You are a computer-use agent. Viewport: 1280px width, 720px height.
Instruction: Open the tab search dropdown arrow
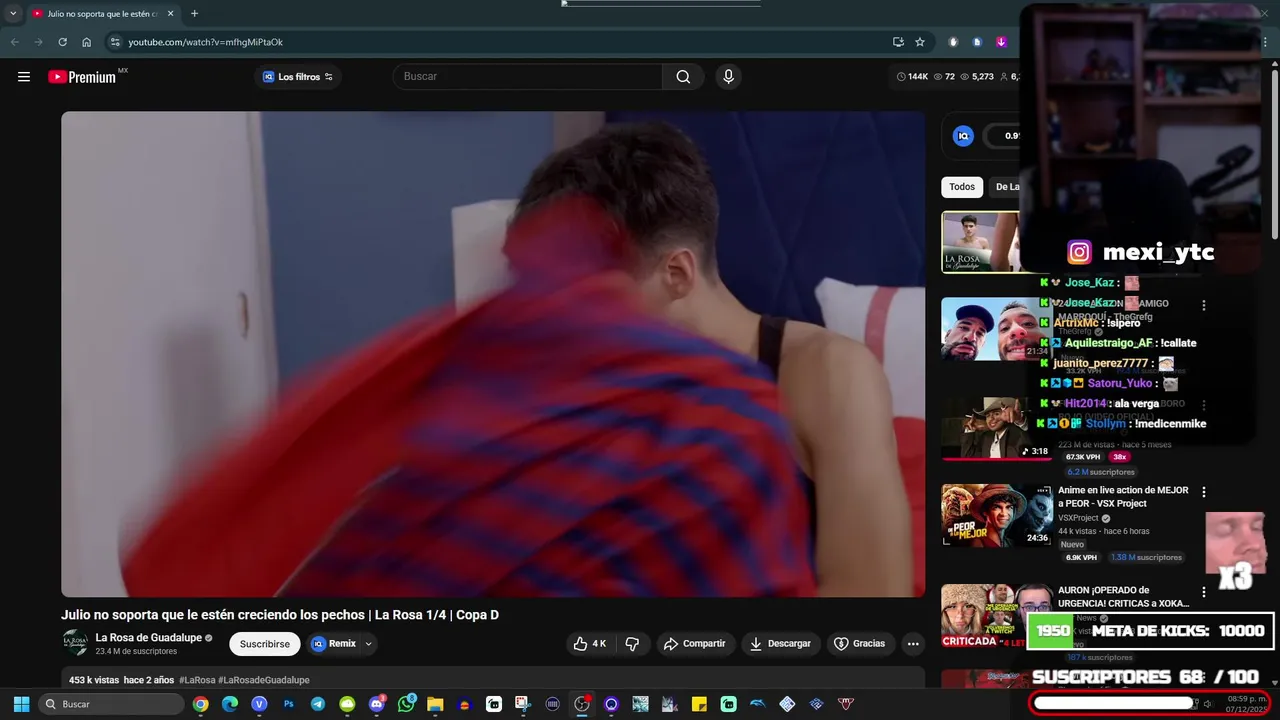coord(13,14)
